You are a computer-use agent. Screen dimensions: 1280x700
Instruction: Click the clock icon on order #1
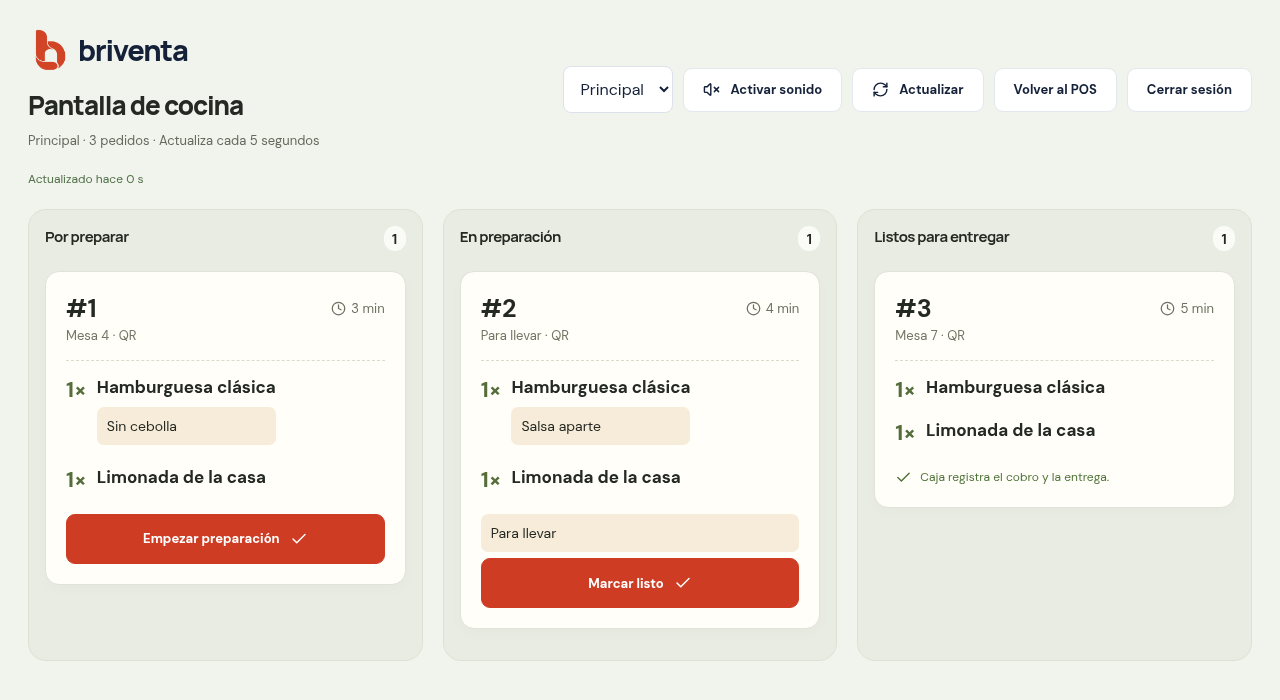(338, 308)
